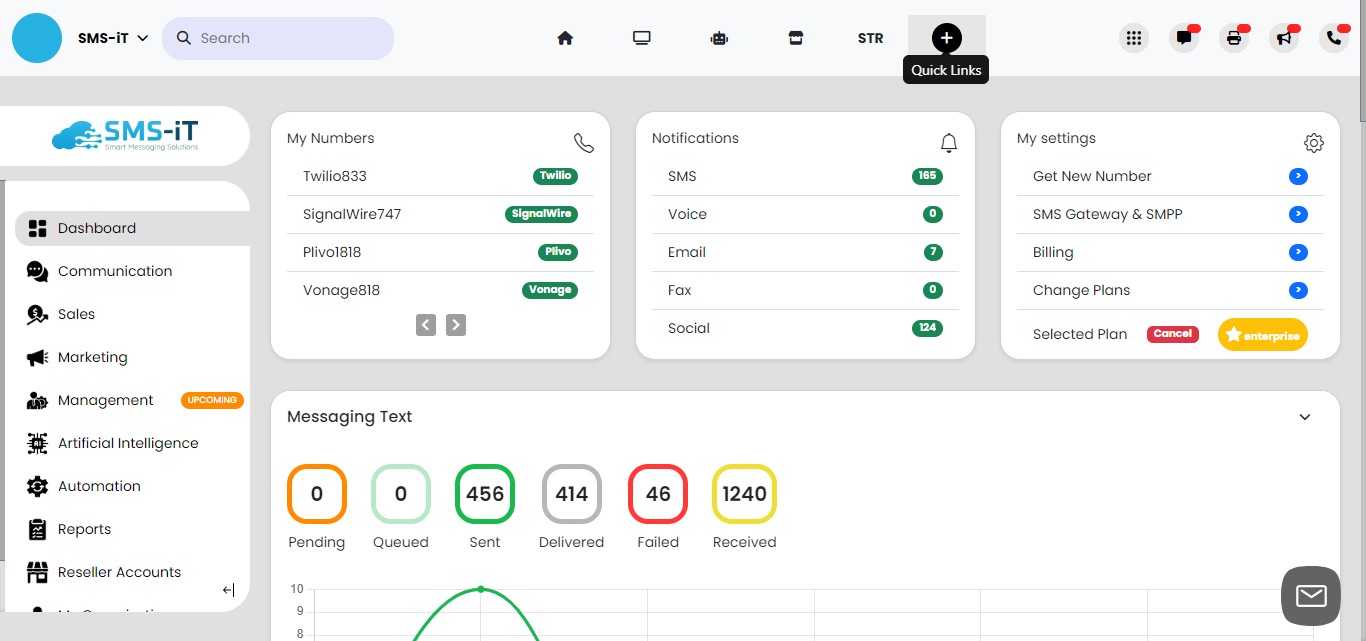1366x641 pixels.
Task: Click the storefront icon in top navigation
Action: coord(796,38)
